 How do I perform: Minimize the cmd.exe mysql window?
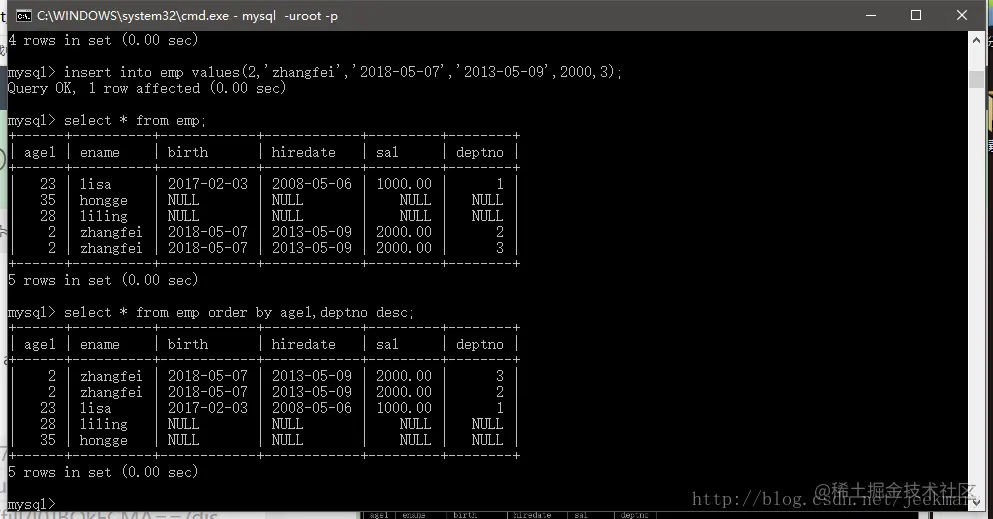[x=871, y=15]
